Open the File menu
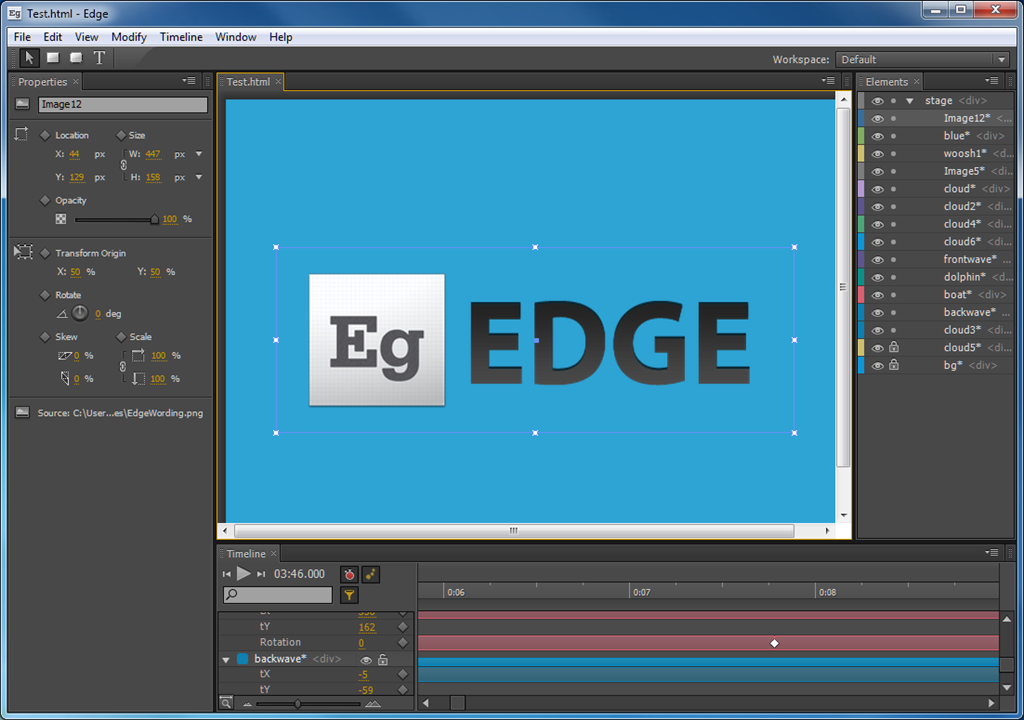This screenshot has width=1024, height=720. coord(22,37)
